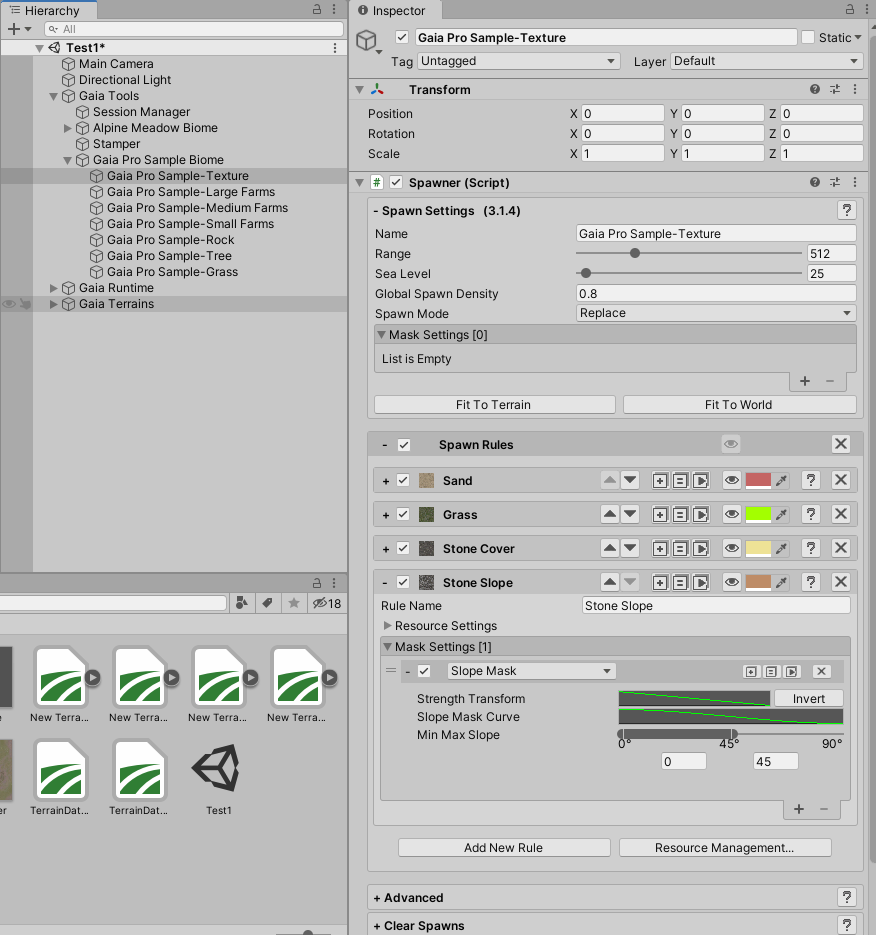876x935 pixels.
Task: Uncheck the Sand rule checkbox
Action: click(x=403, y=480)
